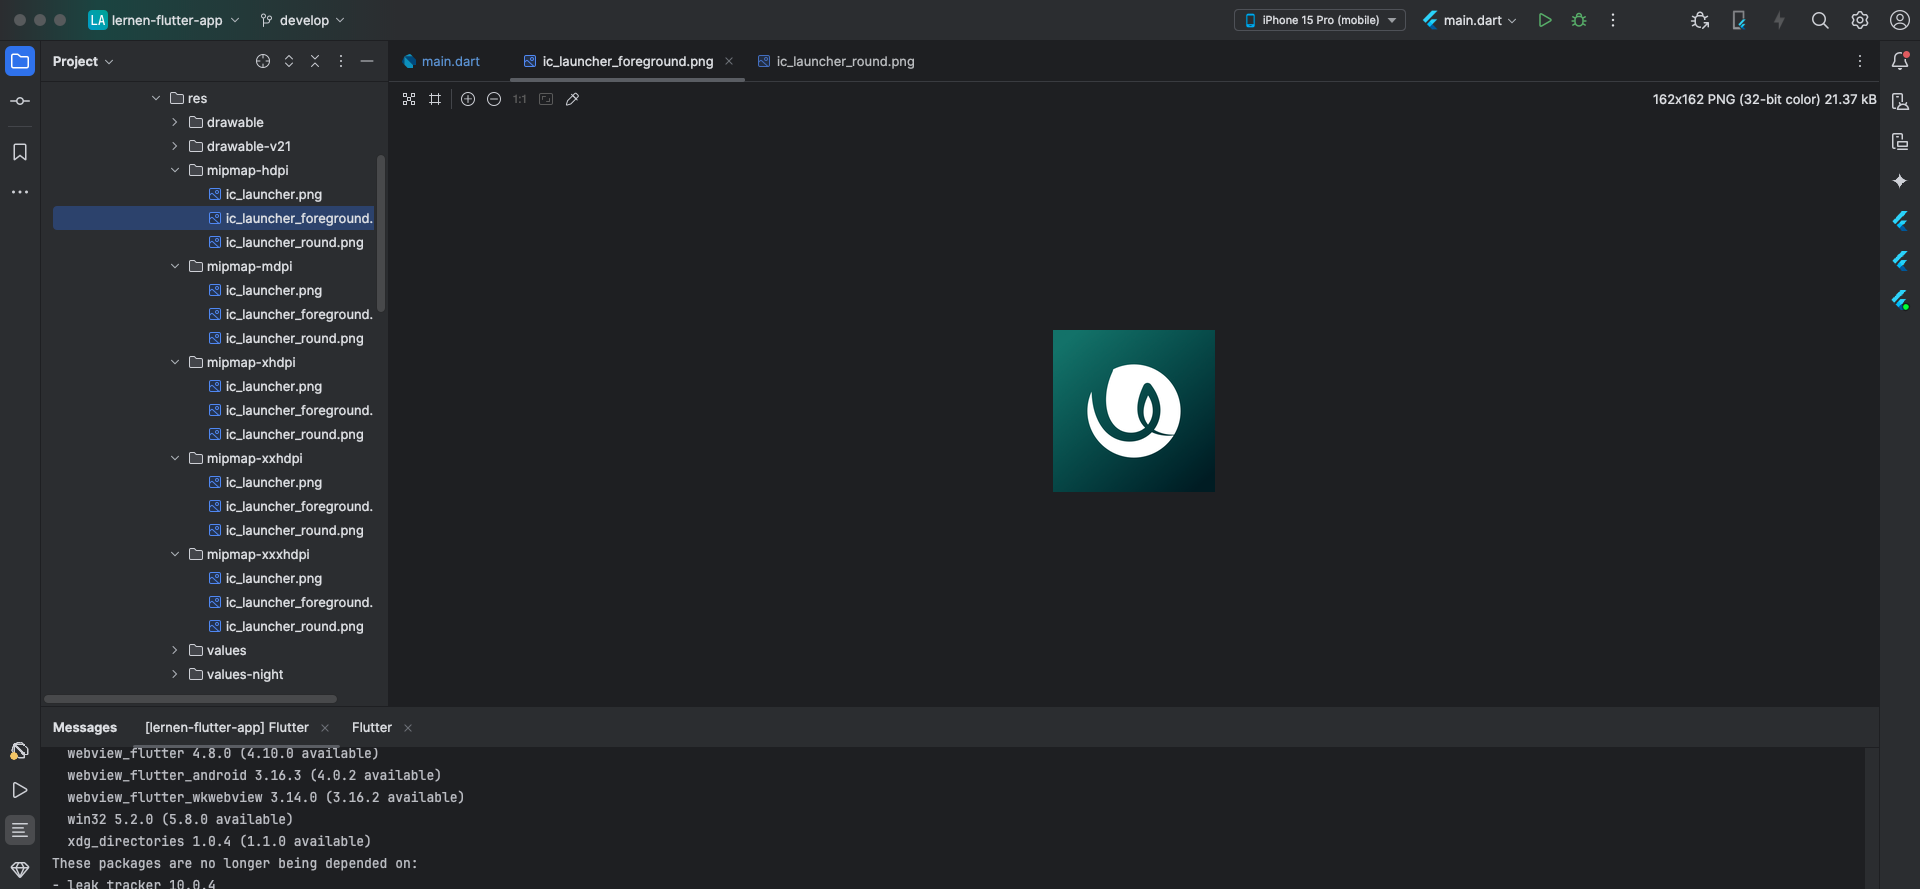Viewport: 1920px width, 889px height.
Task: Open the iPhone 15 Pro device selector
Action: (1320, 20)
